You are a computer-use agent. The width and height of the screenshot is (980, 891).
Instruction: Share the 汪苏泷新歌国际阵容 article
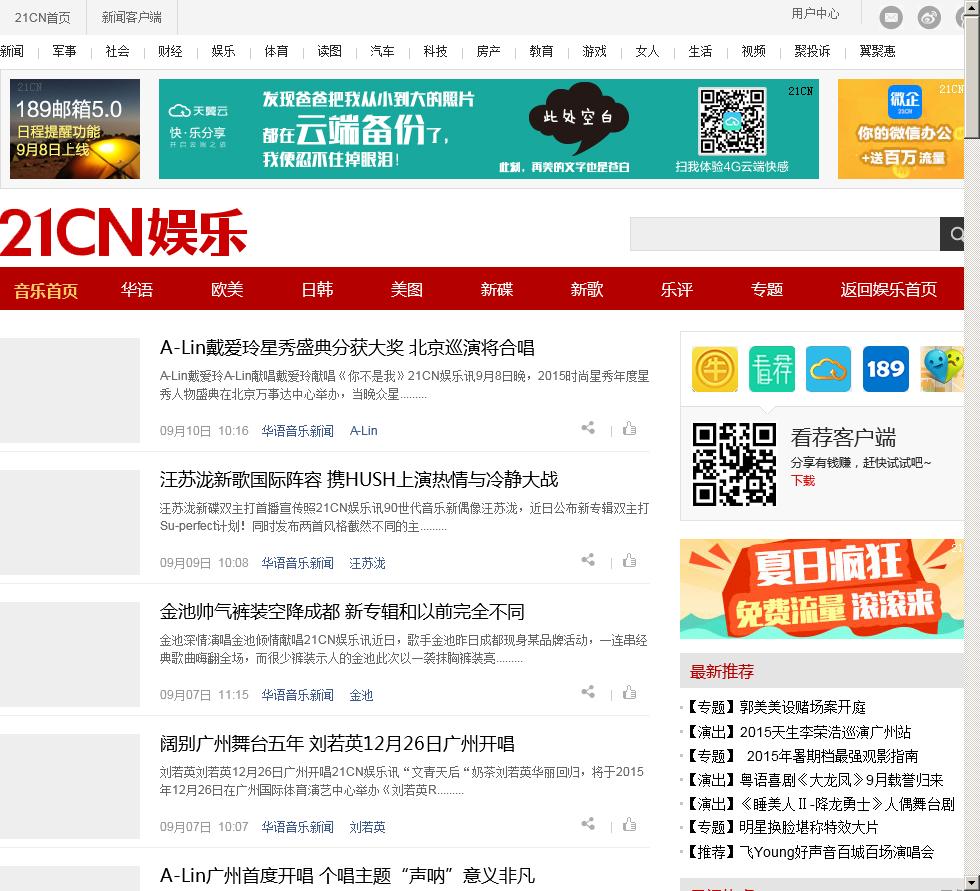pyautogui.click(x=588, y=560)
